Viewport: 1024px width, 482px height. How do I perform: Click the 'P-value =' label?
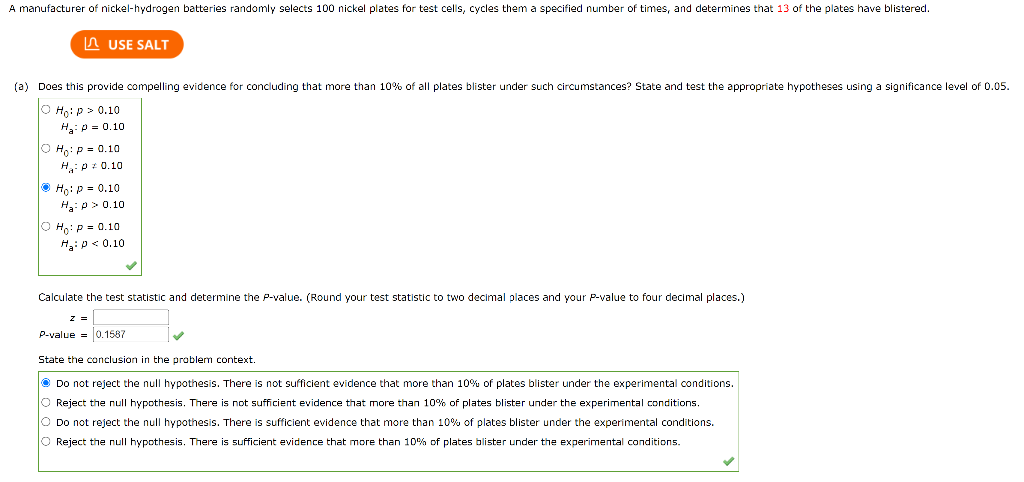click(63, 335)
